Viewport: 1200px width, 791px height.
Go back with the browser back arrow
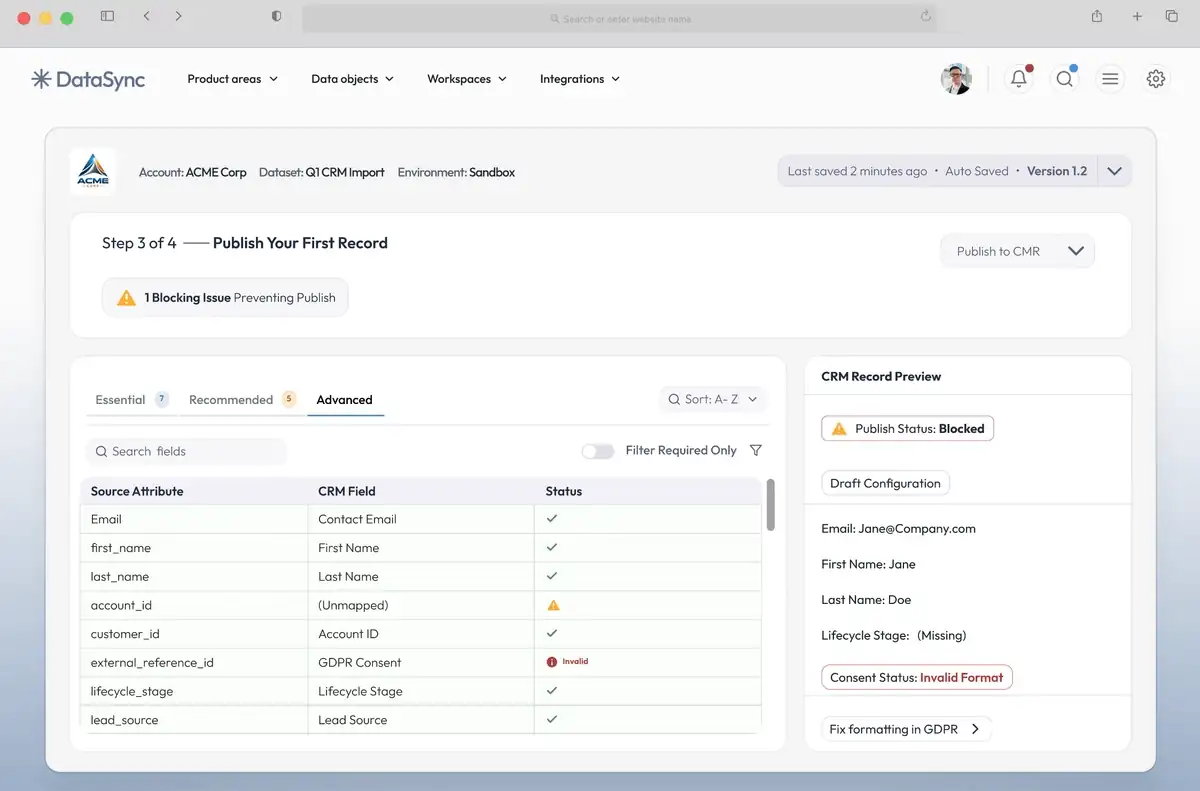coord(147,16)
